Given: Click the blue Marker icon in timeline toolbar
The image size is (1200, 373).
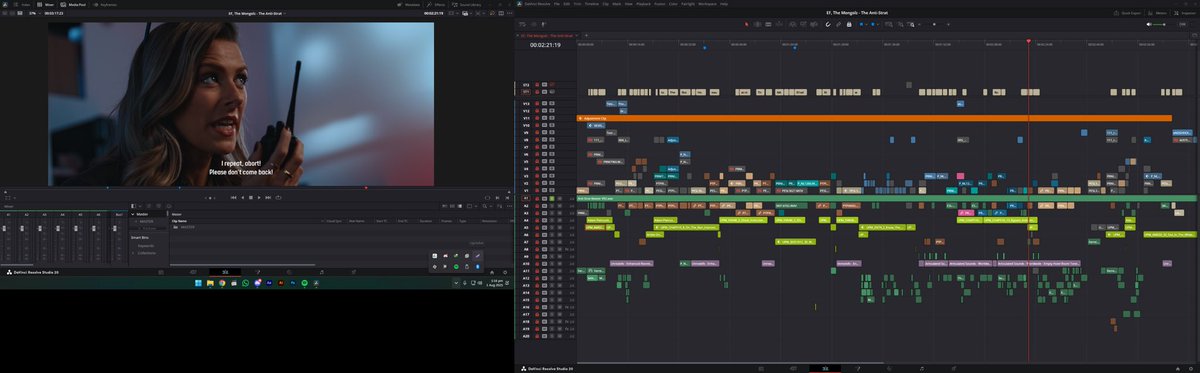Looking at the screenshot, I should (x=873, y=24).
